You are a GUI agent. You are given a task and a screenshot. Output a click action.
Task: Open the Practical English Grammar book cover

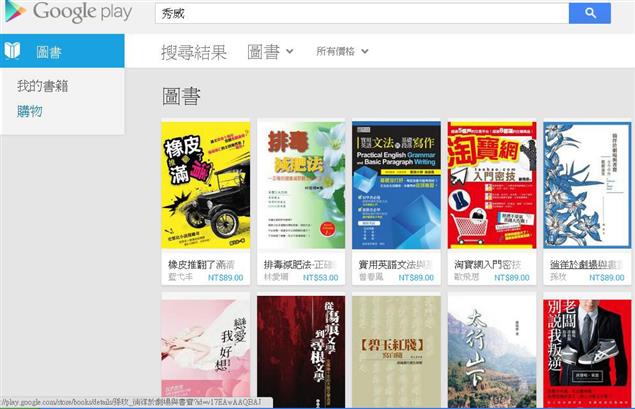pos(396,185)
